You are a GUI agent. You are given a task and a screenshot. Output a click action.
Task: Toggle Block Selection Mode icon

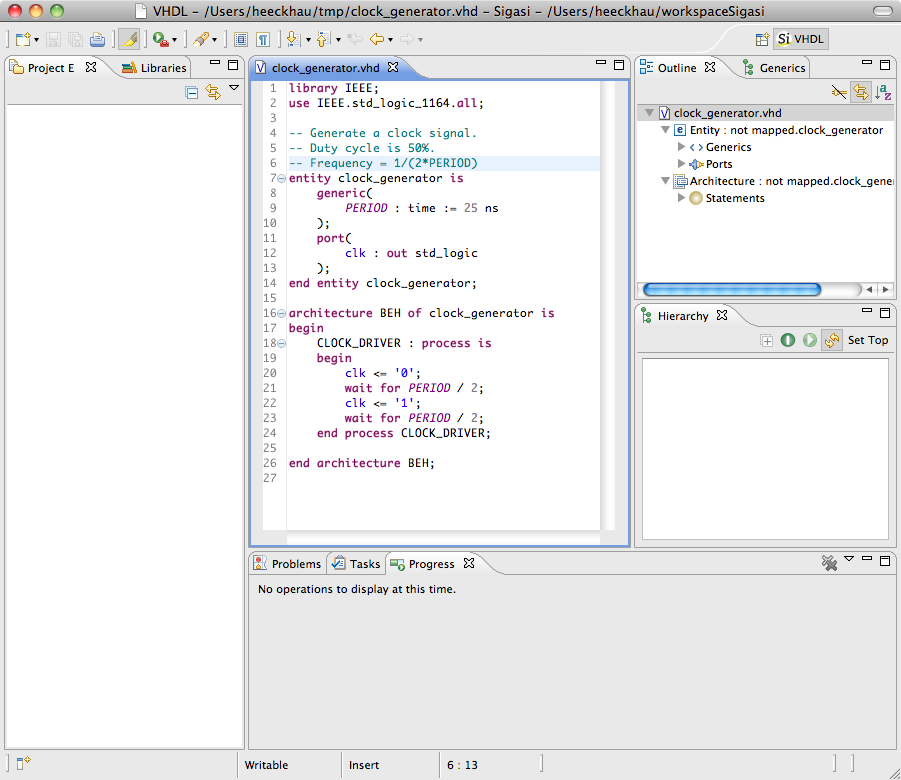tap(241, 40)
